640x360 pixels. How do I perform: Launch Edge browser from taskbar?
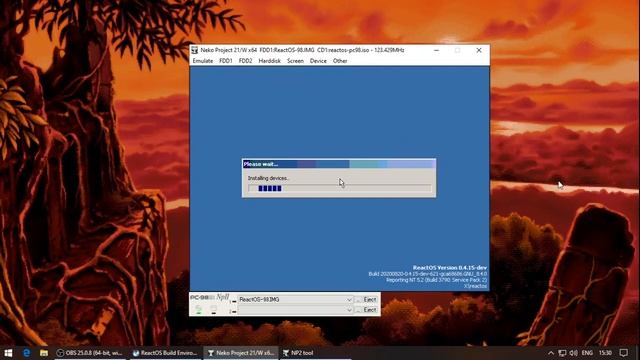tap(27, 353)
